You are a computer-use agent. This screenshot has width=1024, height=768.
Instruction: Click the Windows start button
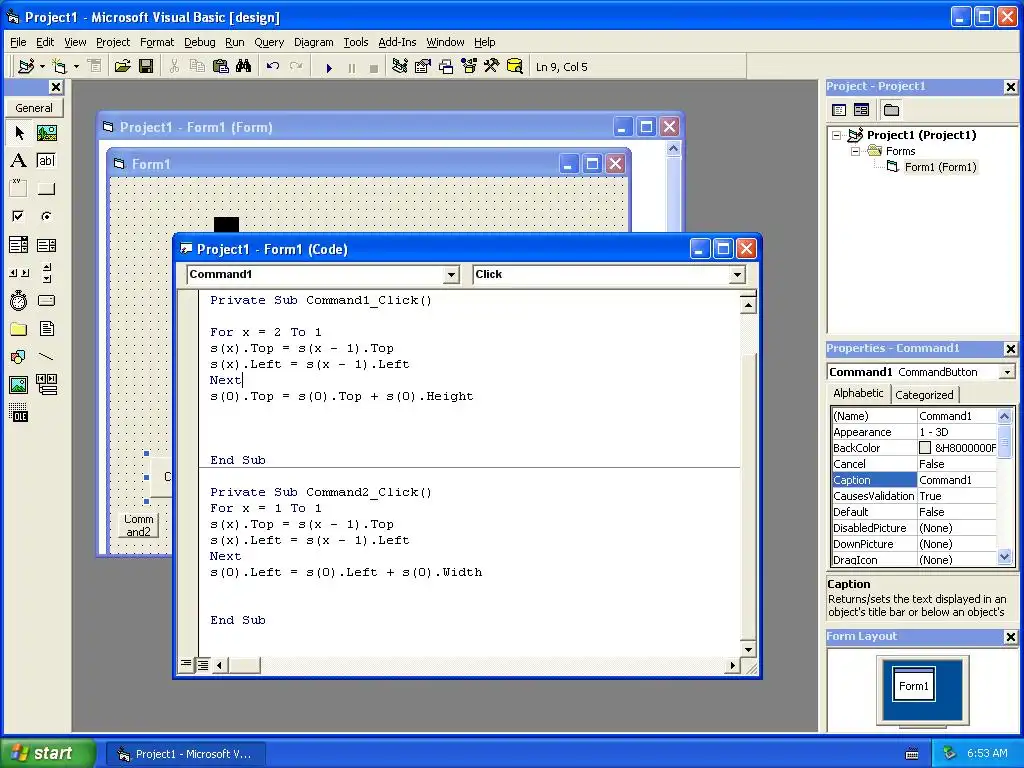pos(48,753)
